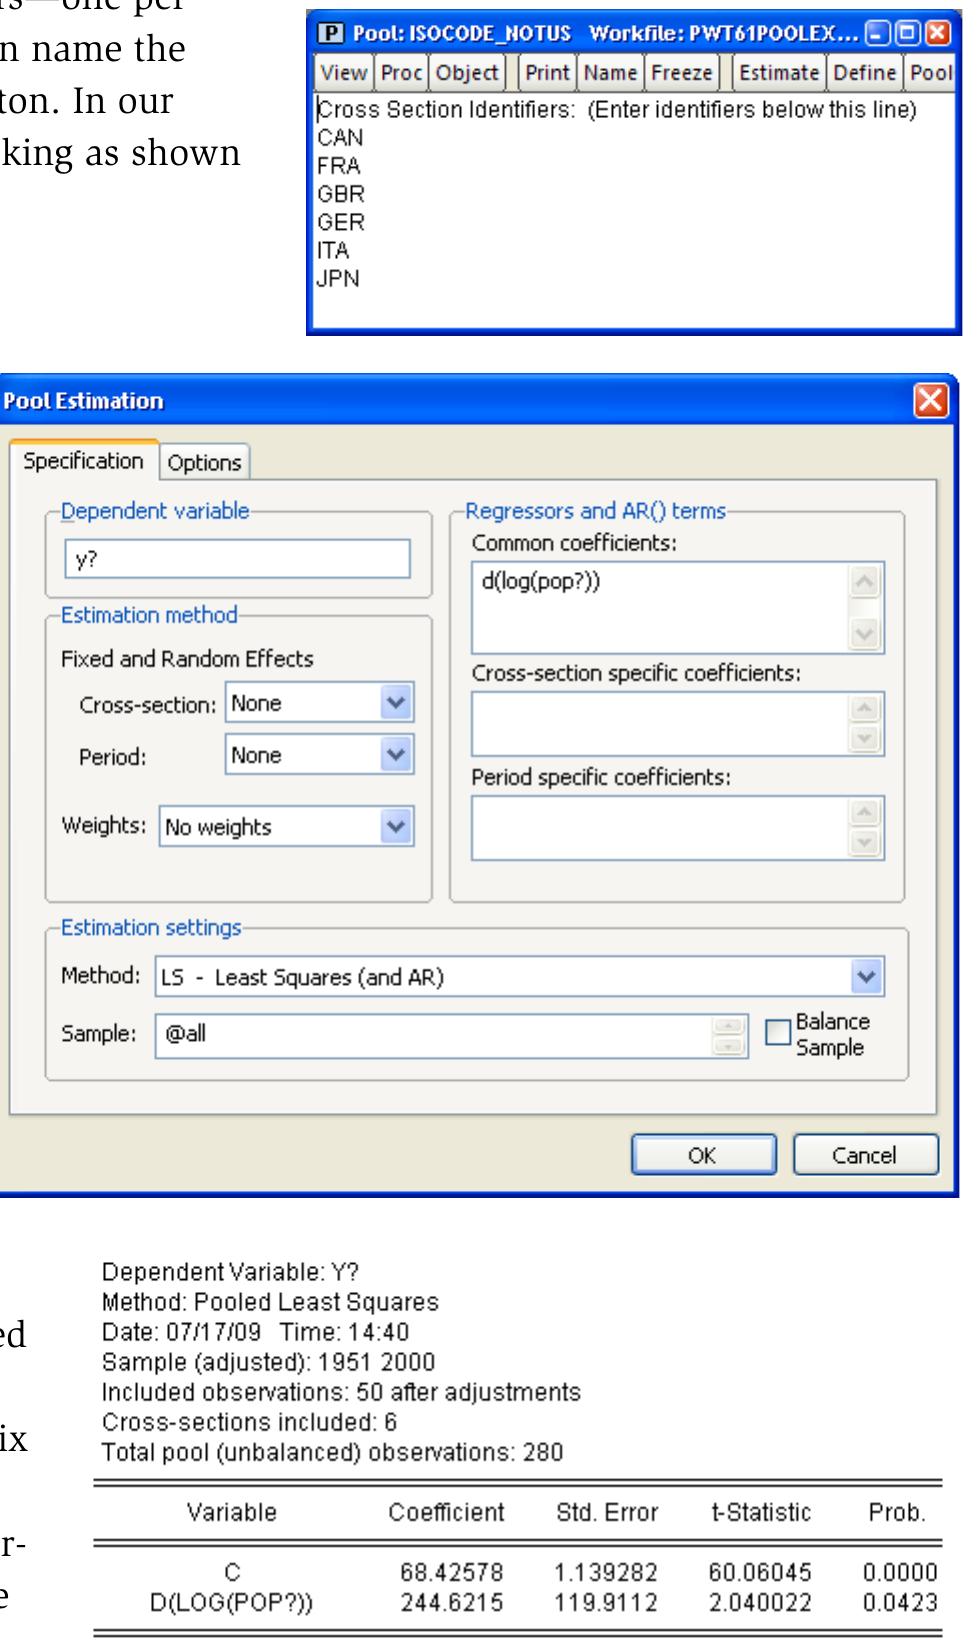Click the Common coefficients scrollbar down arrow
This screenshot has width=978, height=1652.
tap(865, 635)
